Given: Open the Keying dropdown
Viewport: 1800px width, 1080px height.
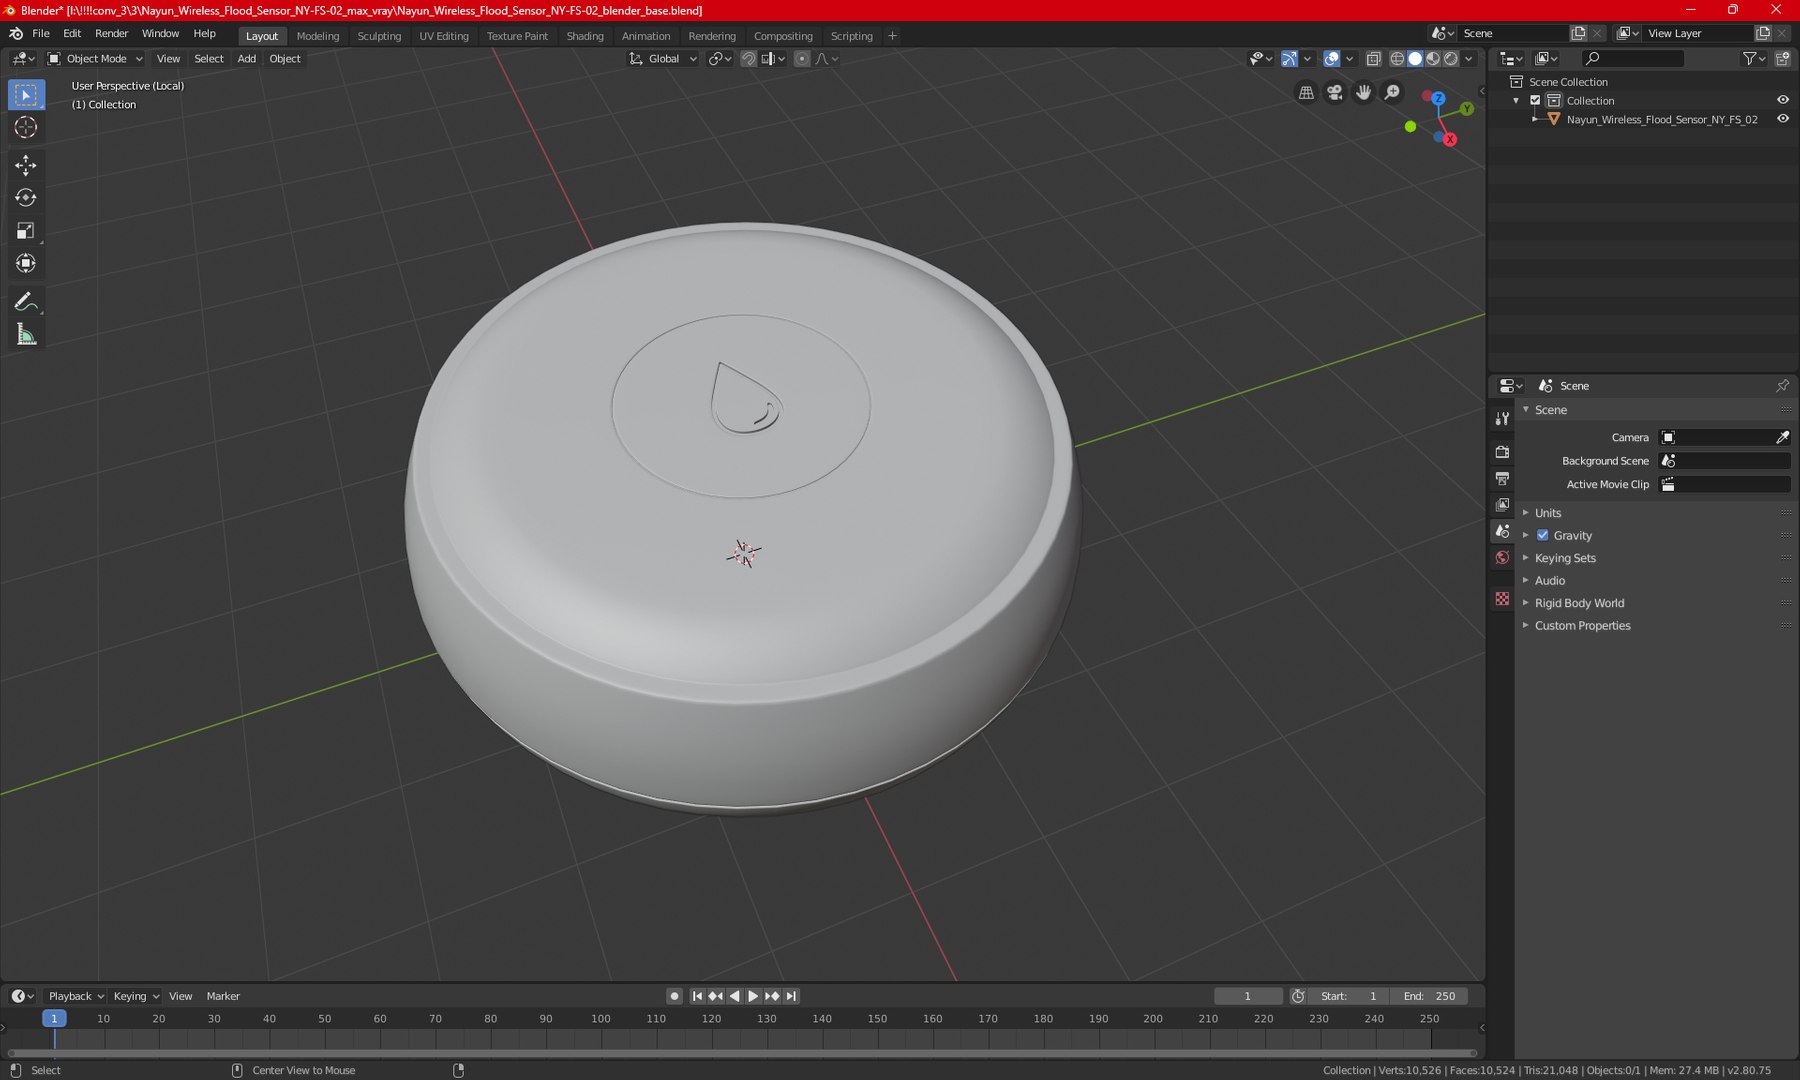Looking at the screenshot, I should click(x=136, y=996).
